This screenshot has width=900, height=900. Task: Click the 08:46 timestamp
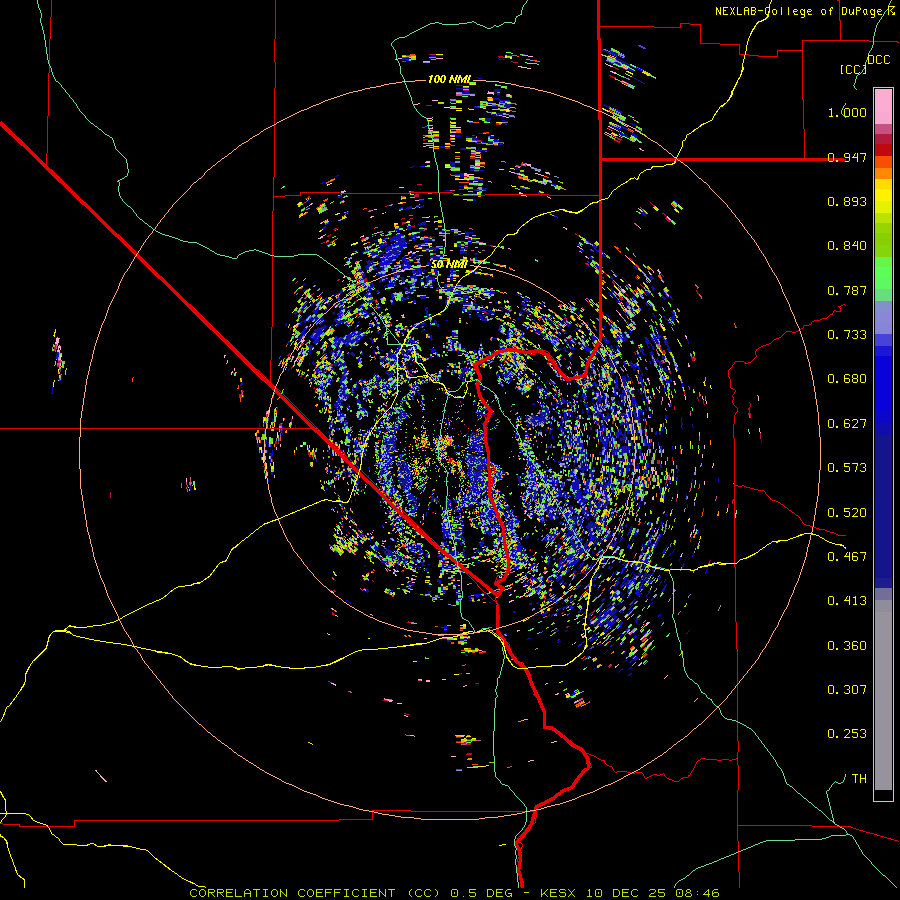tap(697, 893)
